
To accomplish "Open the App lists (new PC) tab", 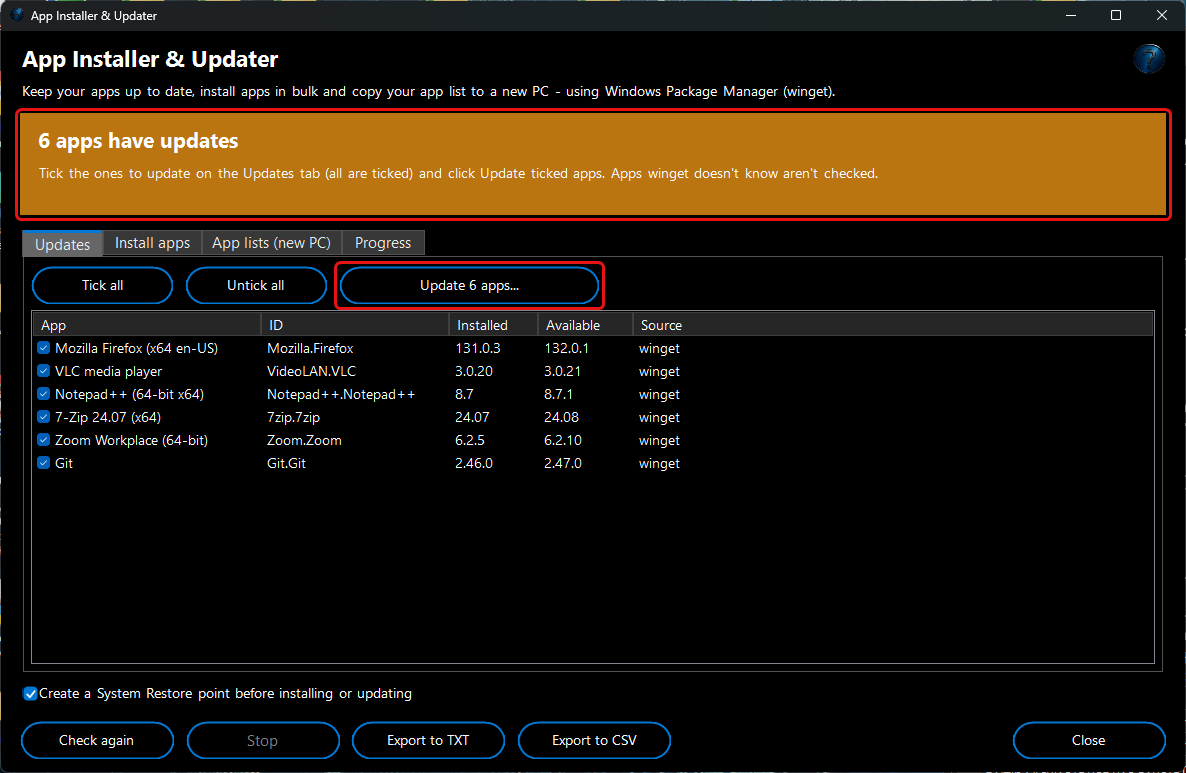I will (272, 243).
